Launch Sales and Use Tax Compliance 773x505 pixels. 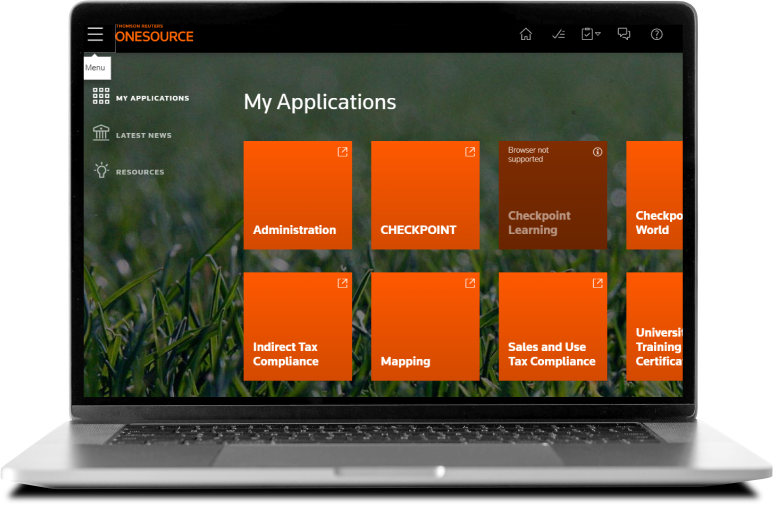tap(552, 327)
